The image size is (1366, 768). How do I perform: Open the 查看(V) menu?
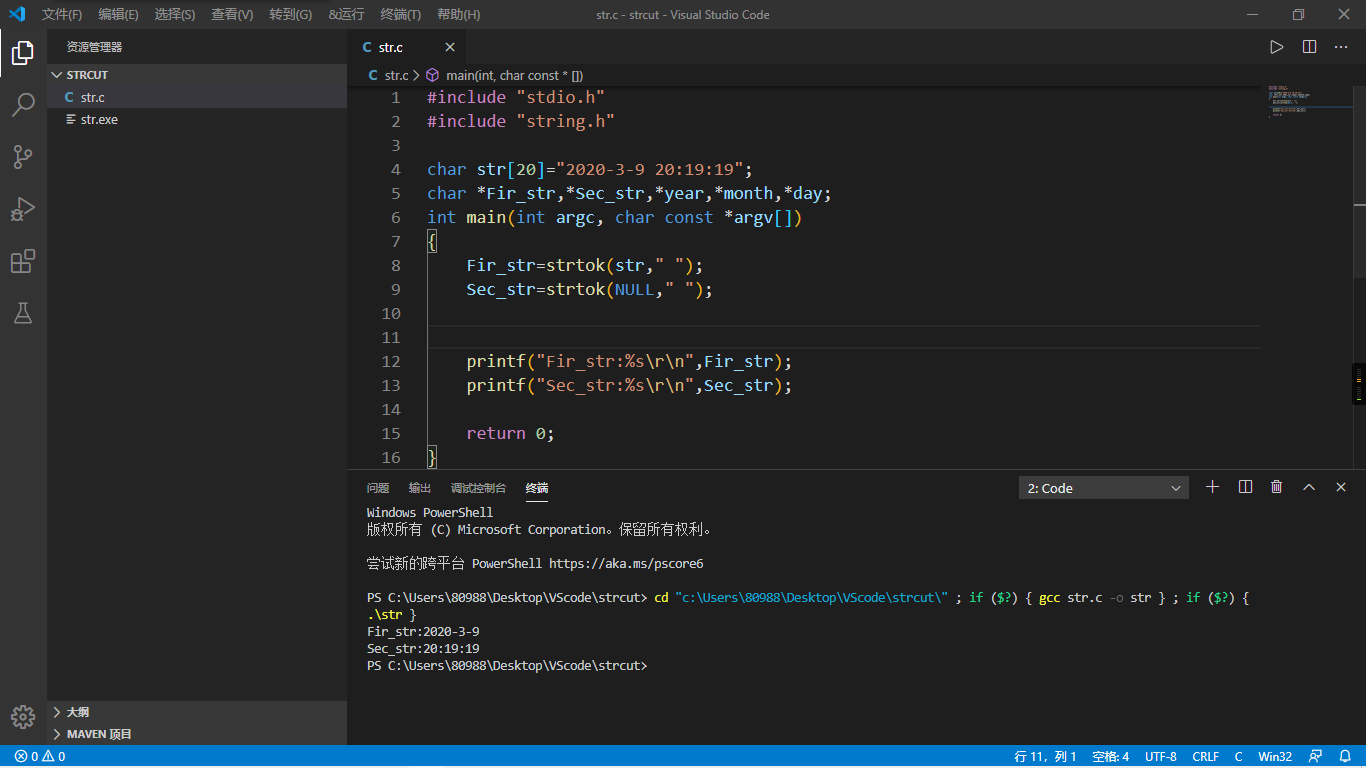tap(232, 15)
